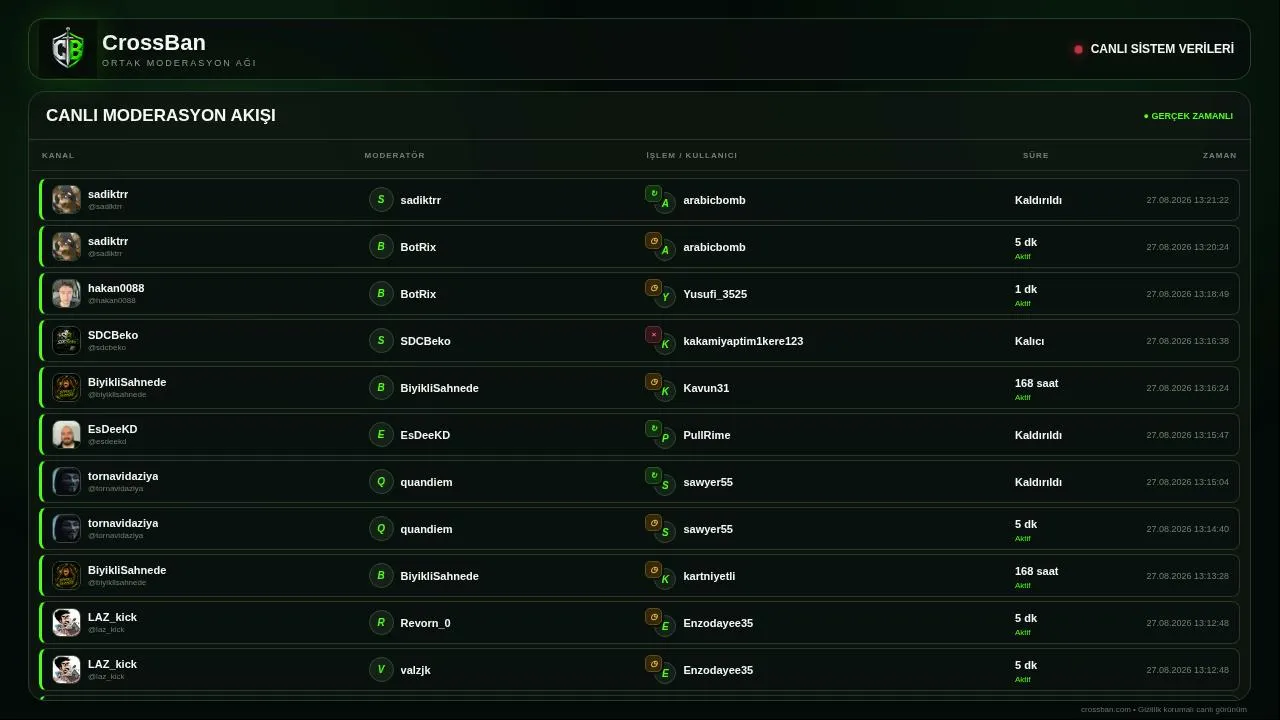Screen dimensions: 1280x720
Task: Click the CANLI SİSTEM VERİLERİ label
Action: 1162,49
